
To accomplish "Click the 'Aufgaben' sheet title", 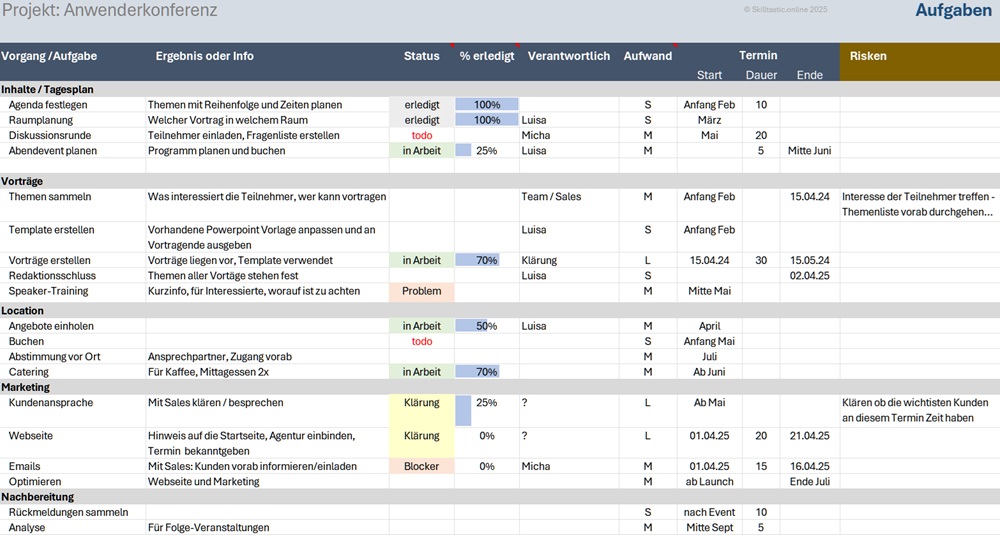I will (x=953, y=10).
